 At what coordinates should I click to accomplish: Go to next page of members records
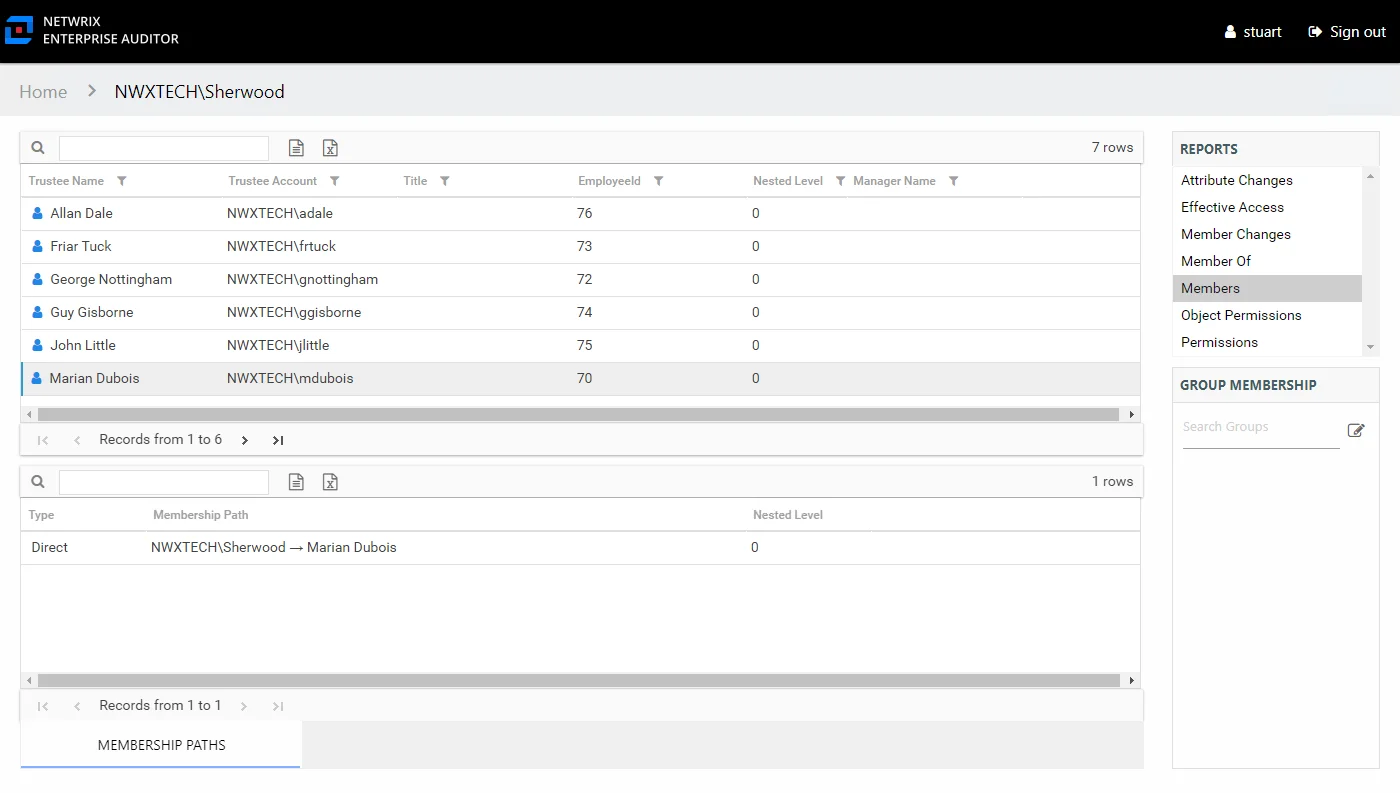coord(245,440)
